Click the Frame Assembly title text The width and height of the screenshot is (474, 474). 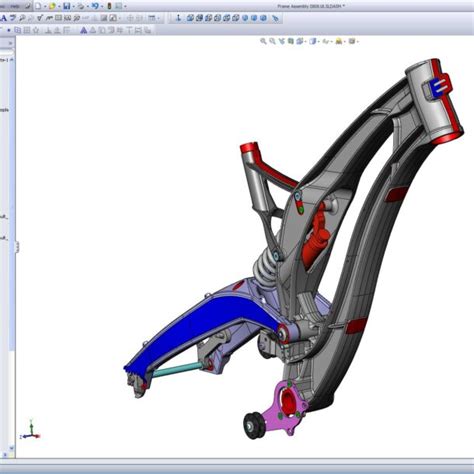tap(310, 6)
